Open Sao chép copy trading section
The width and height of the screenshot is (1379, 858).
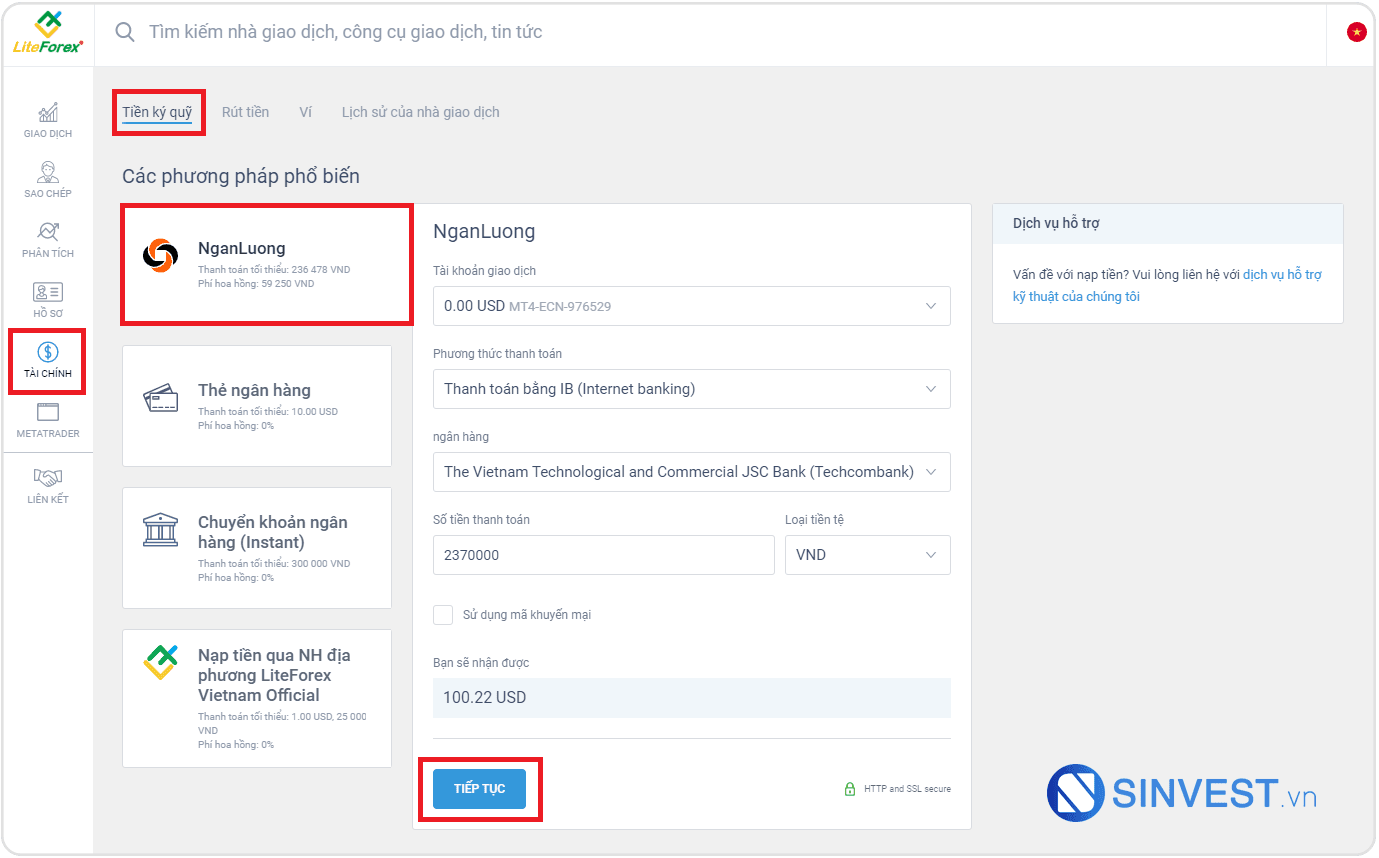pos(48,180)
